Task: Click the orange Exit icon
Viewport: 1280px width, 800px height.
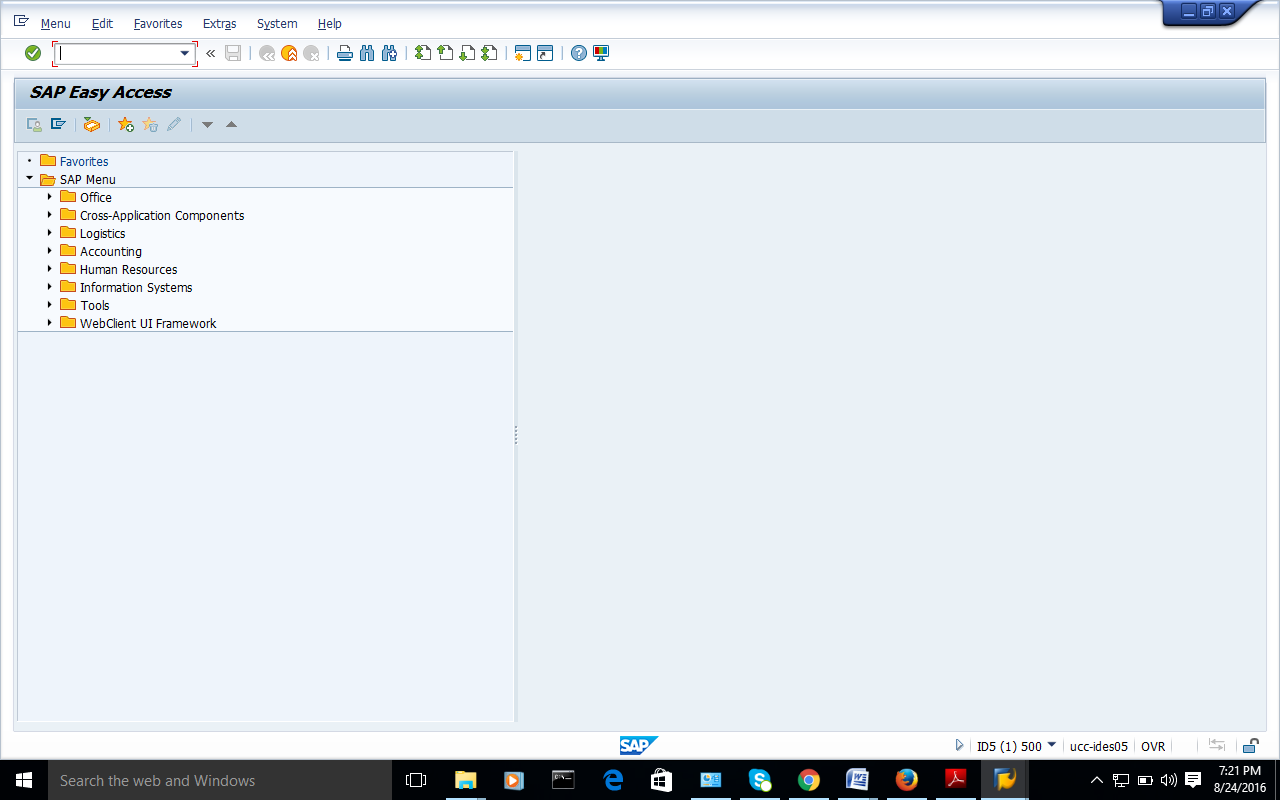Action: coord(289,53)
